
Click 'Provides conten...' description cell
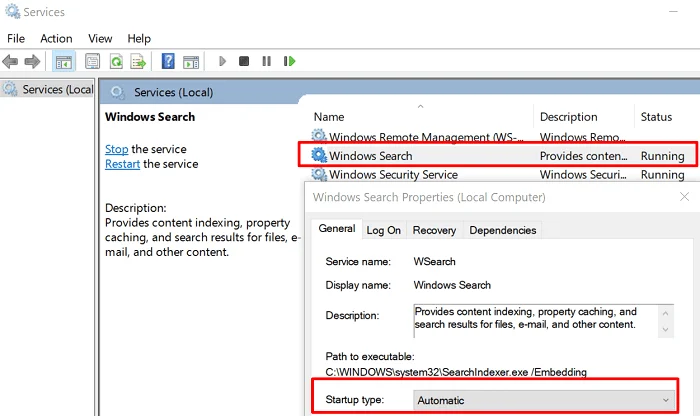[583, 156]
